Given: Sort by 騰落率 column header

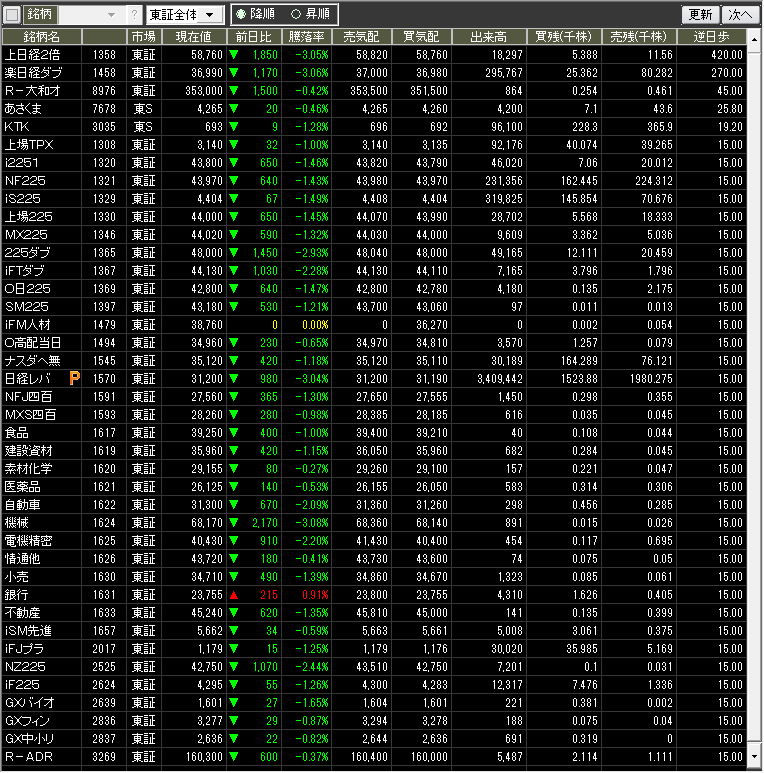Looking at the screenshot, I should click(x=307, y=36).
